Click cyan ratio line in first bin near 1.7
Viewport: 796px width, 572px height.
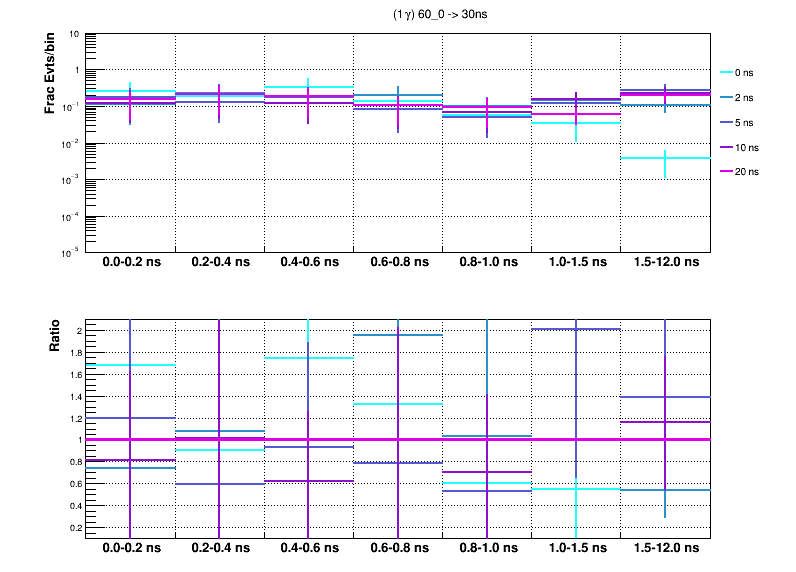tap(131, 365)
